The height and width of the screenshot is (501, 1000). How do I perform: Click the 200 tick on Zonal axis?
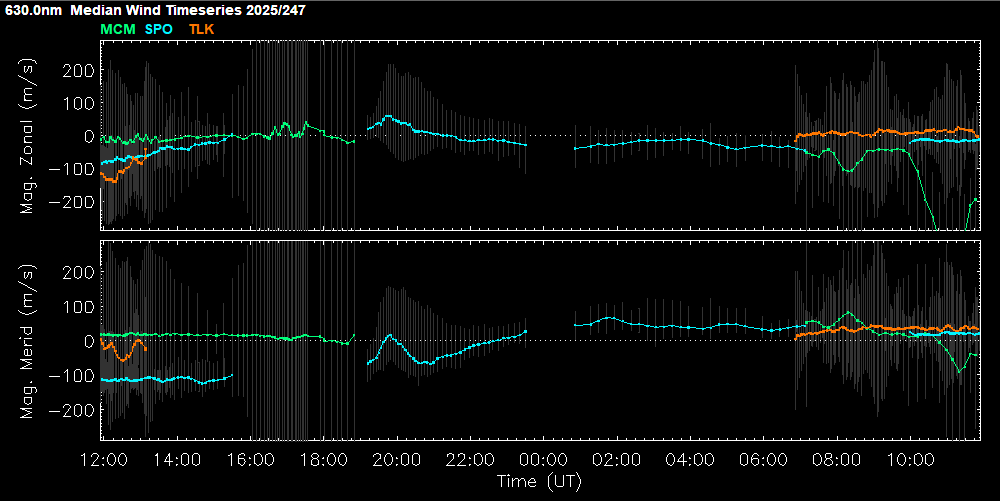(x=78, y=70)
